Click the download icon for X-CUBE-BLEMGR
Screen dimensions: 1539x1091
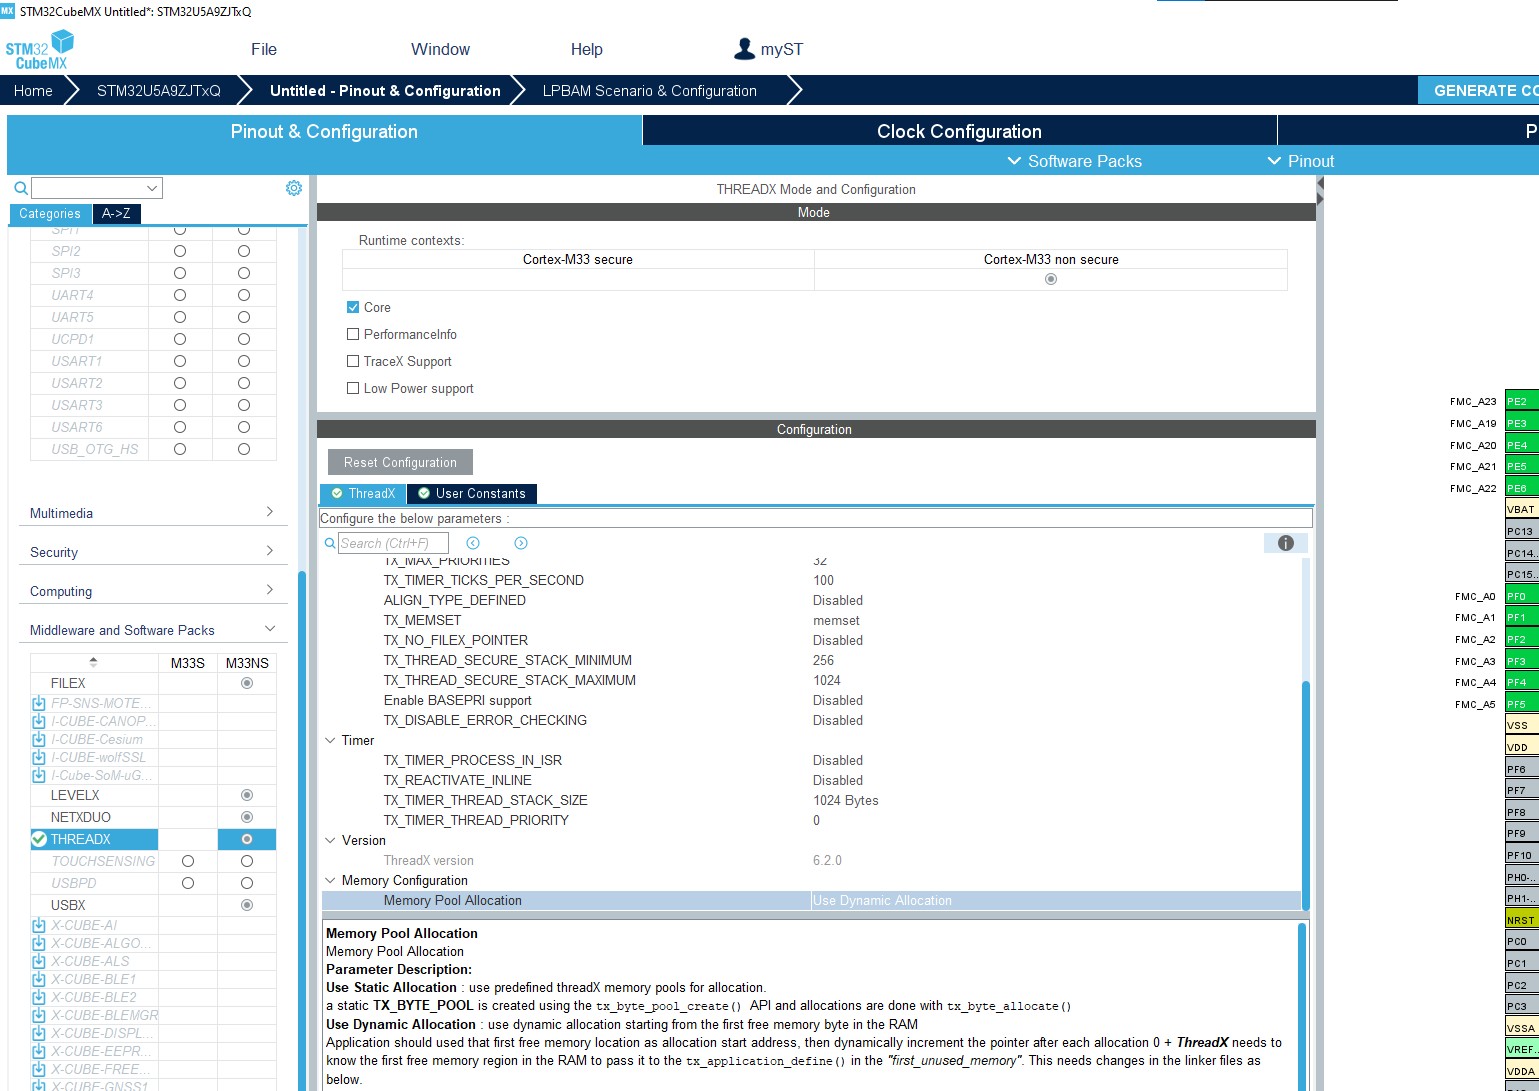click(x=39, y=1015)
